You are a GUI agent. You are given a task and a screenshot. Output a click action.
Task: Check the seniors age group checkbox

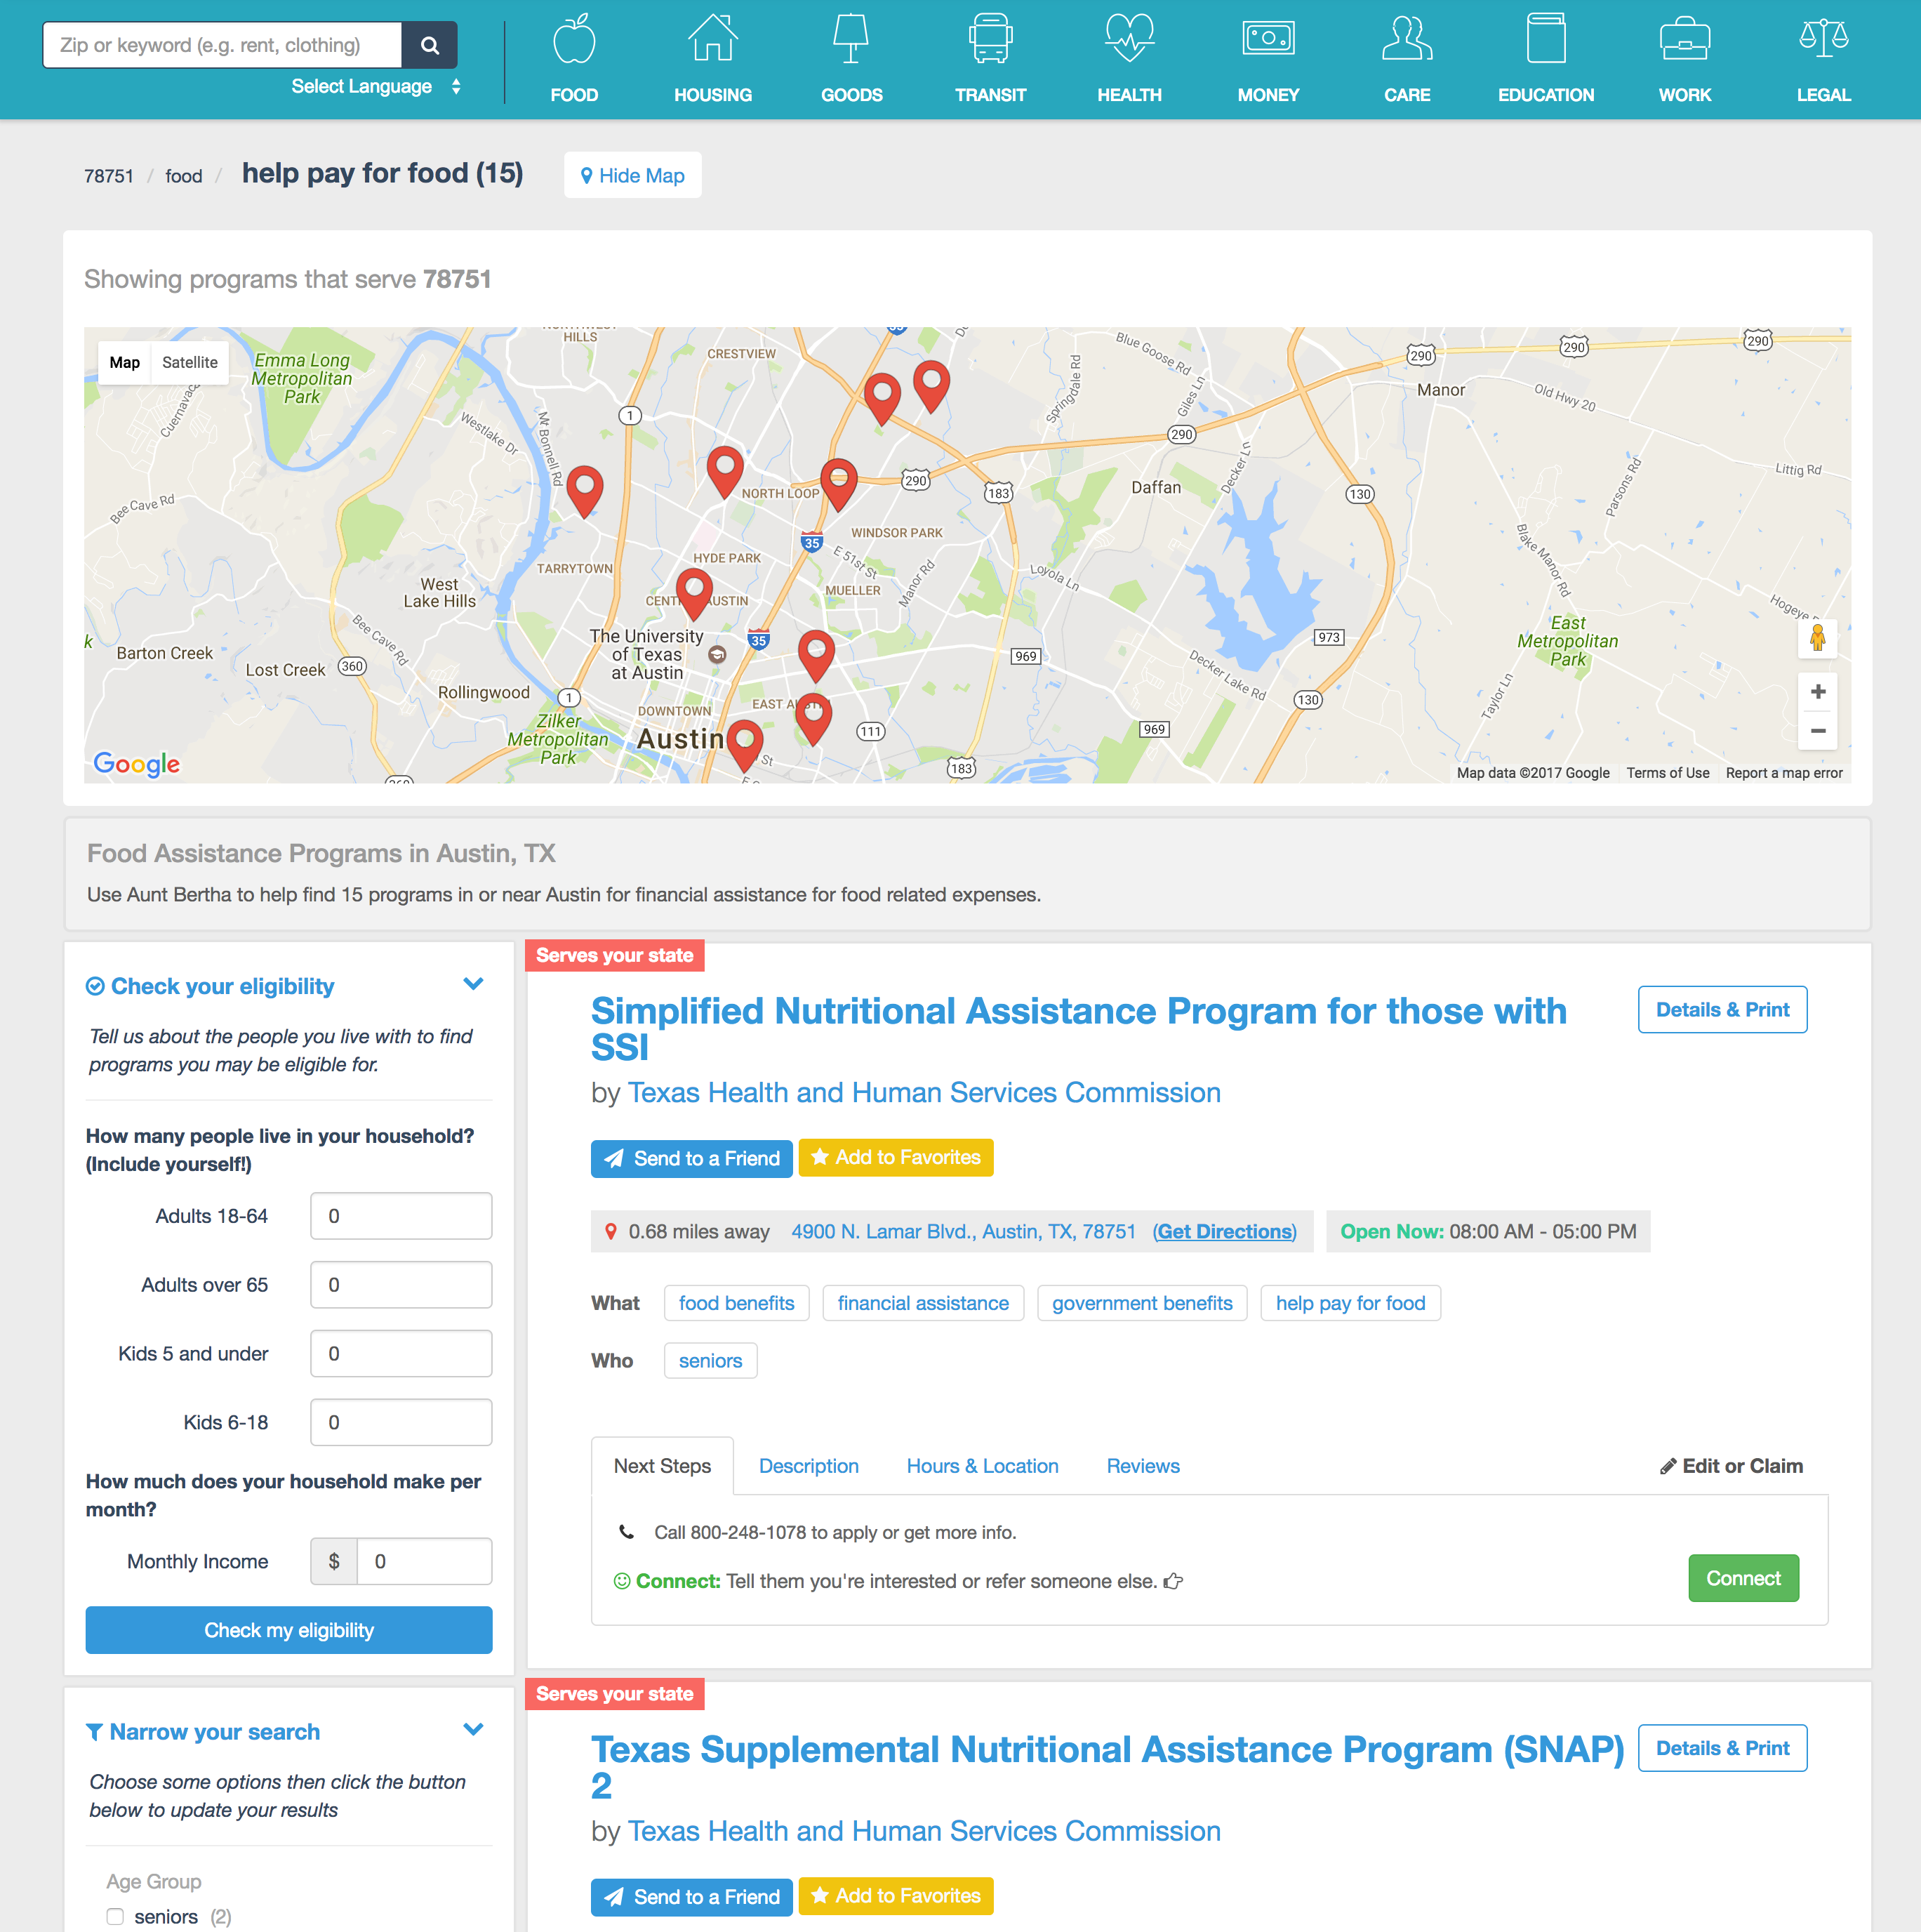coord(115,1916)
